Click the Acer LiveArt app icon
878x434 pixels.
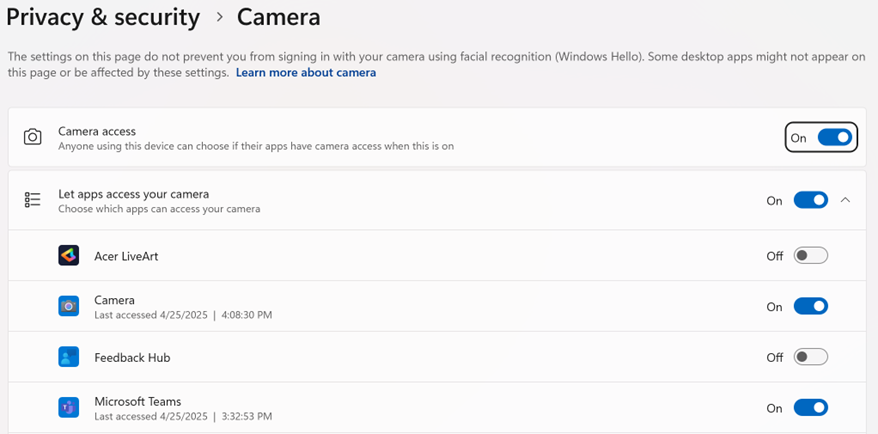coord(68,256)
